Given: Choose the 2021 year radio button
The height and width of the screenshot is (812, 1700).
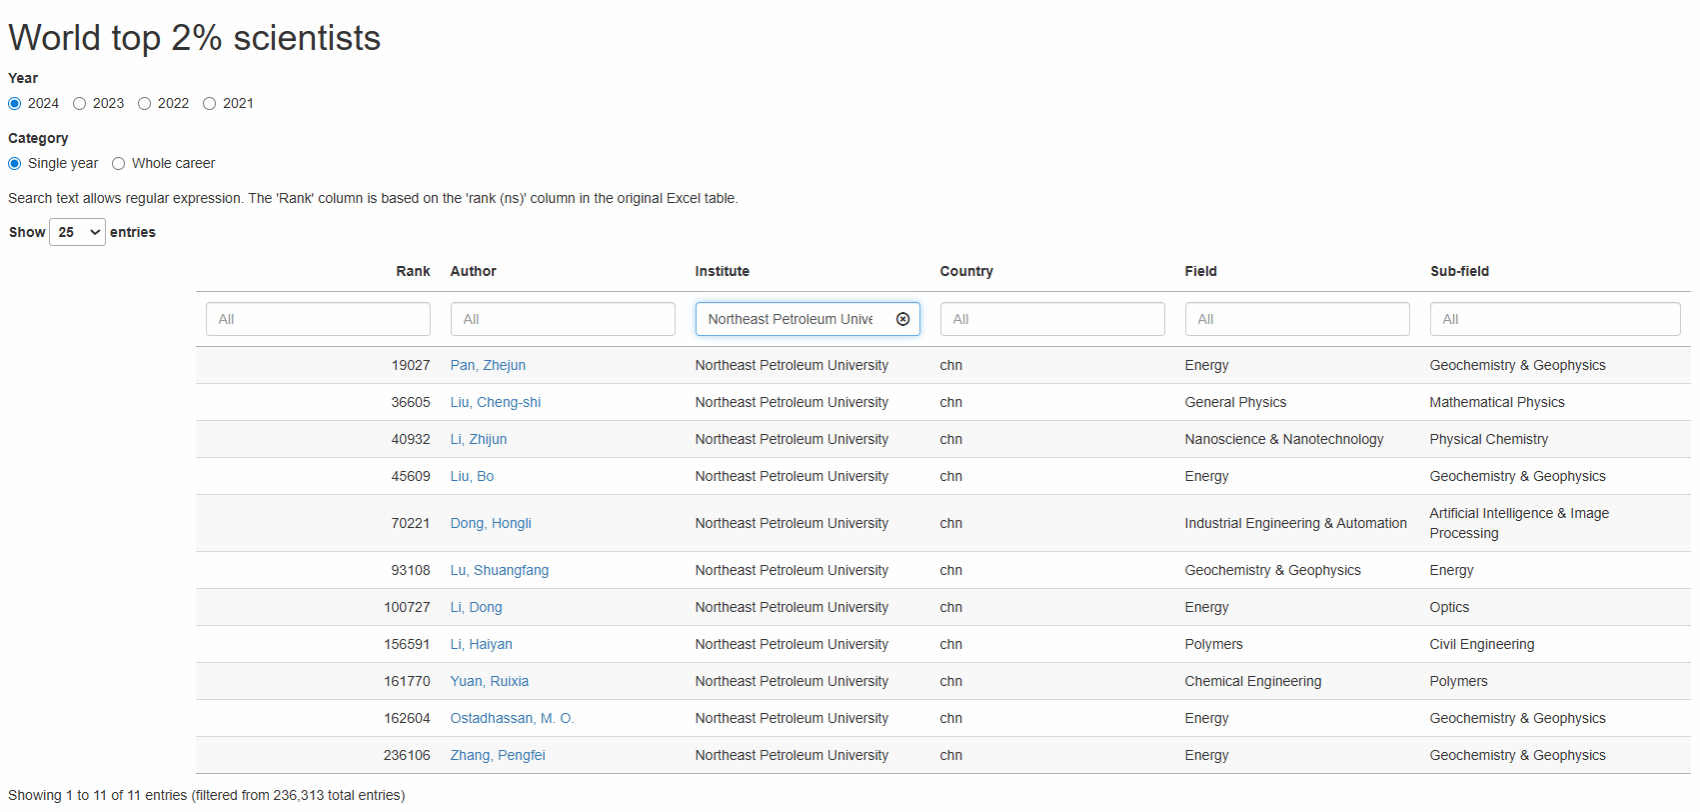Looking at the screenshot, I should [210, 104].
